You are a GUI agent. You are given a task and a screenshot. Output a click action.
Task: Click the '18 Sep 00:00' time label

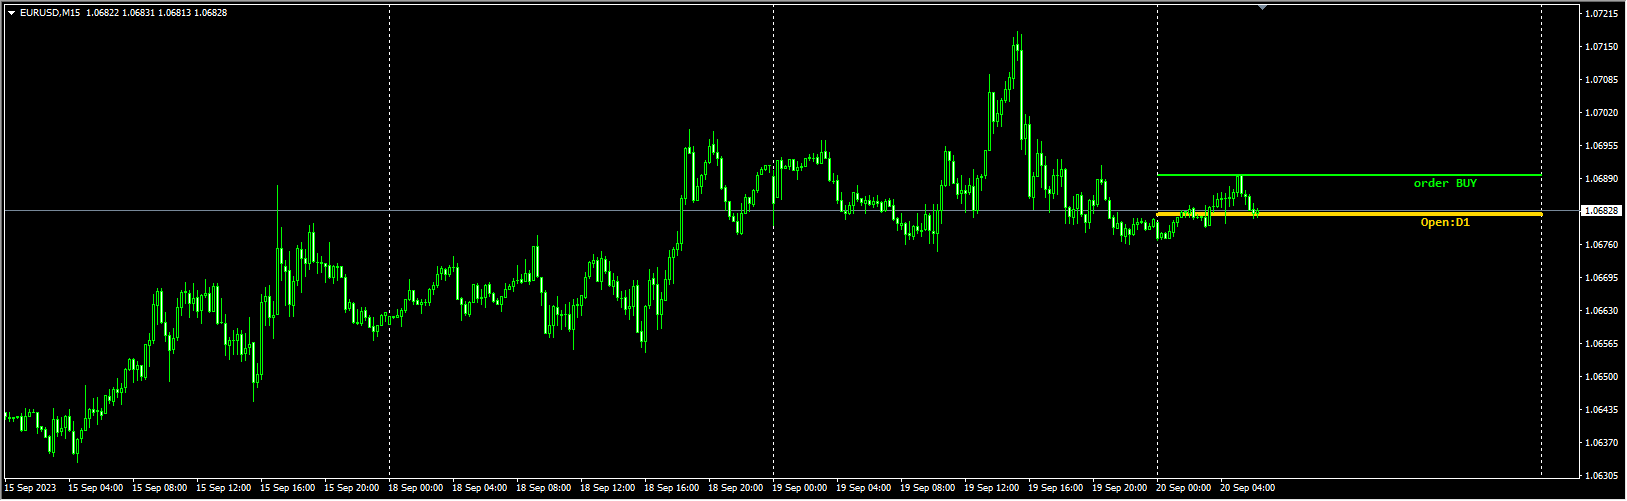[415, 489]
